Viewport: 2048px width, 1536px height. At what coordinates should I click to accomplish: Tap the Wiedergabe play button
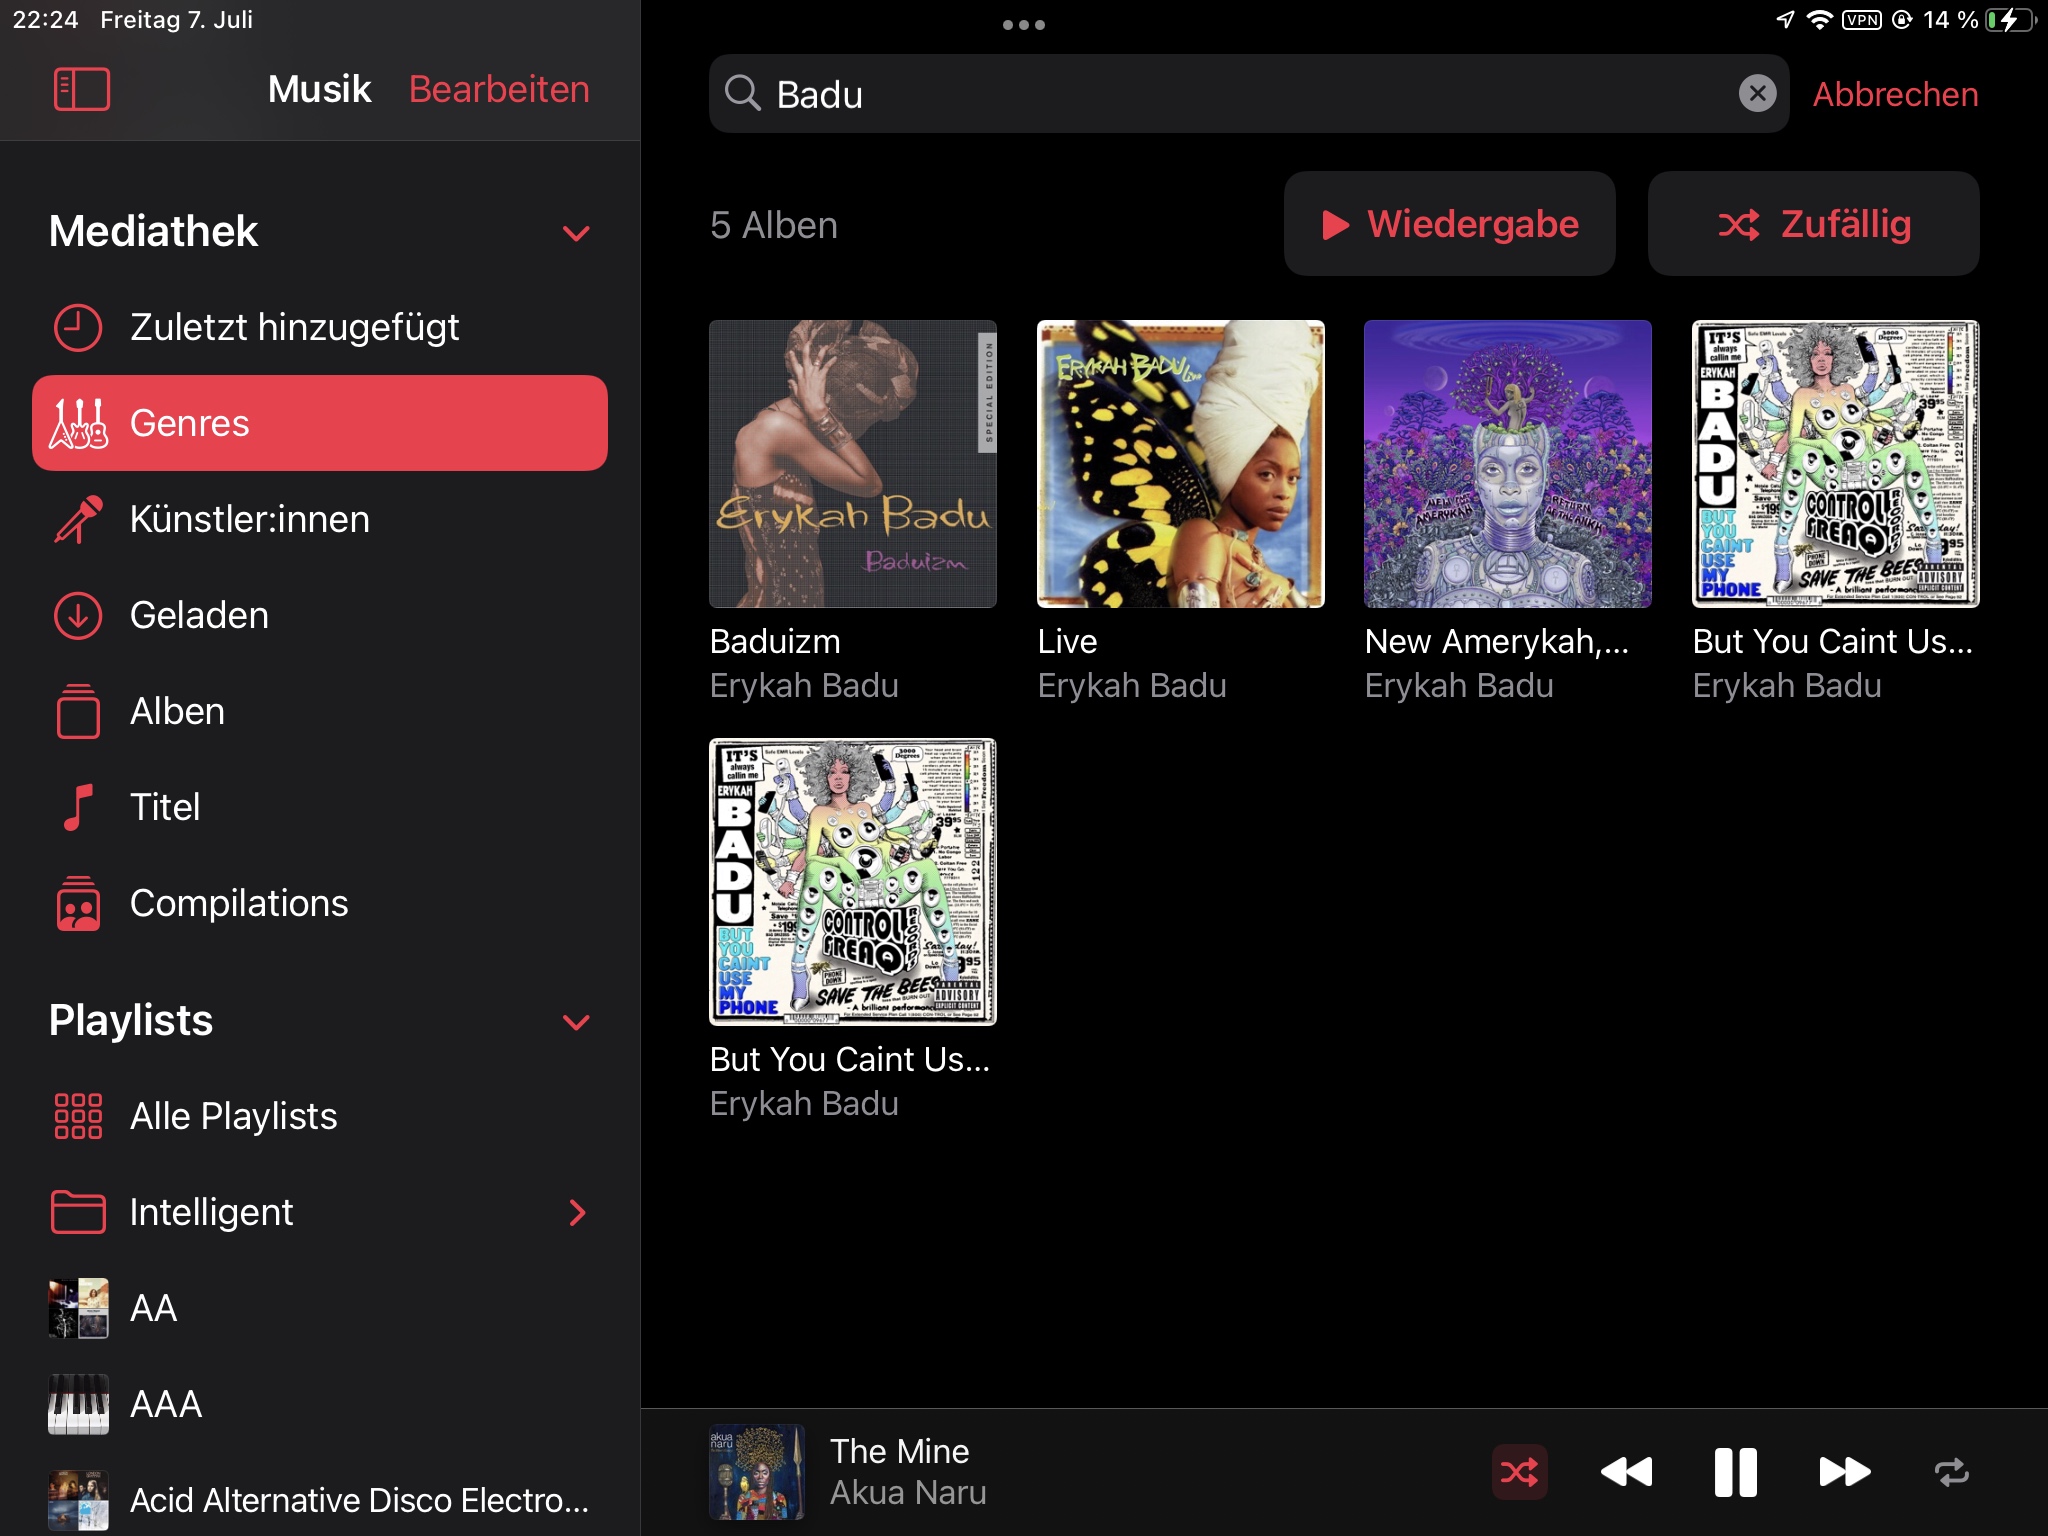click(1449, 224)
